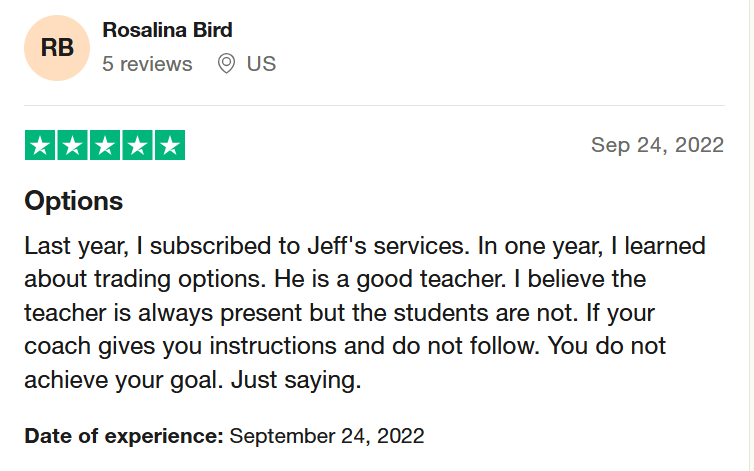Select the fifth green rating star
Screen dimensions: 754x471
pyautogui.click(x=170, y=145)
